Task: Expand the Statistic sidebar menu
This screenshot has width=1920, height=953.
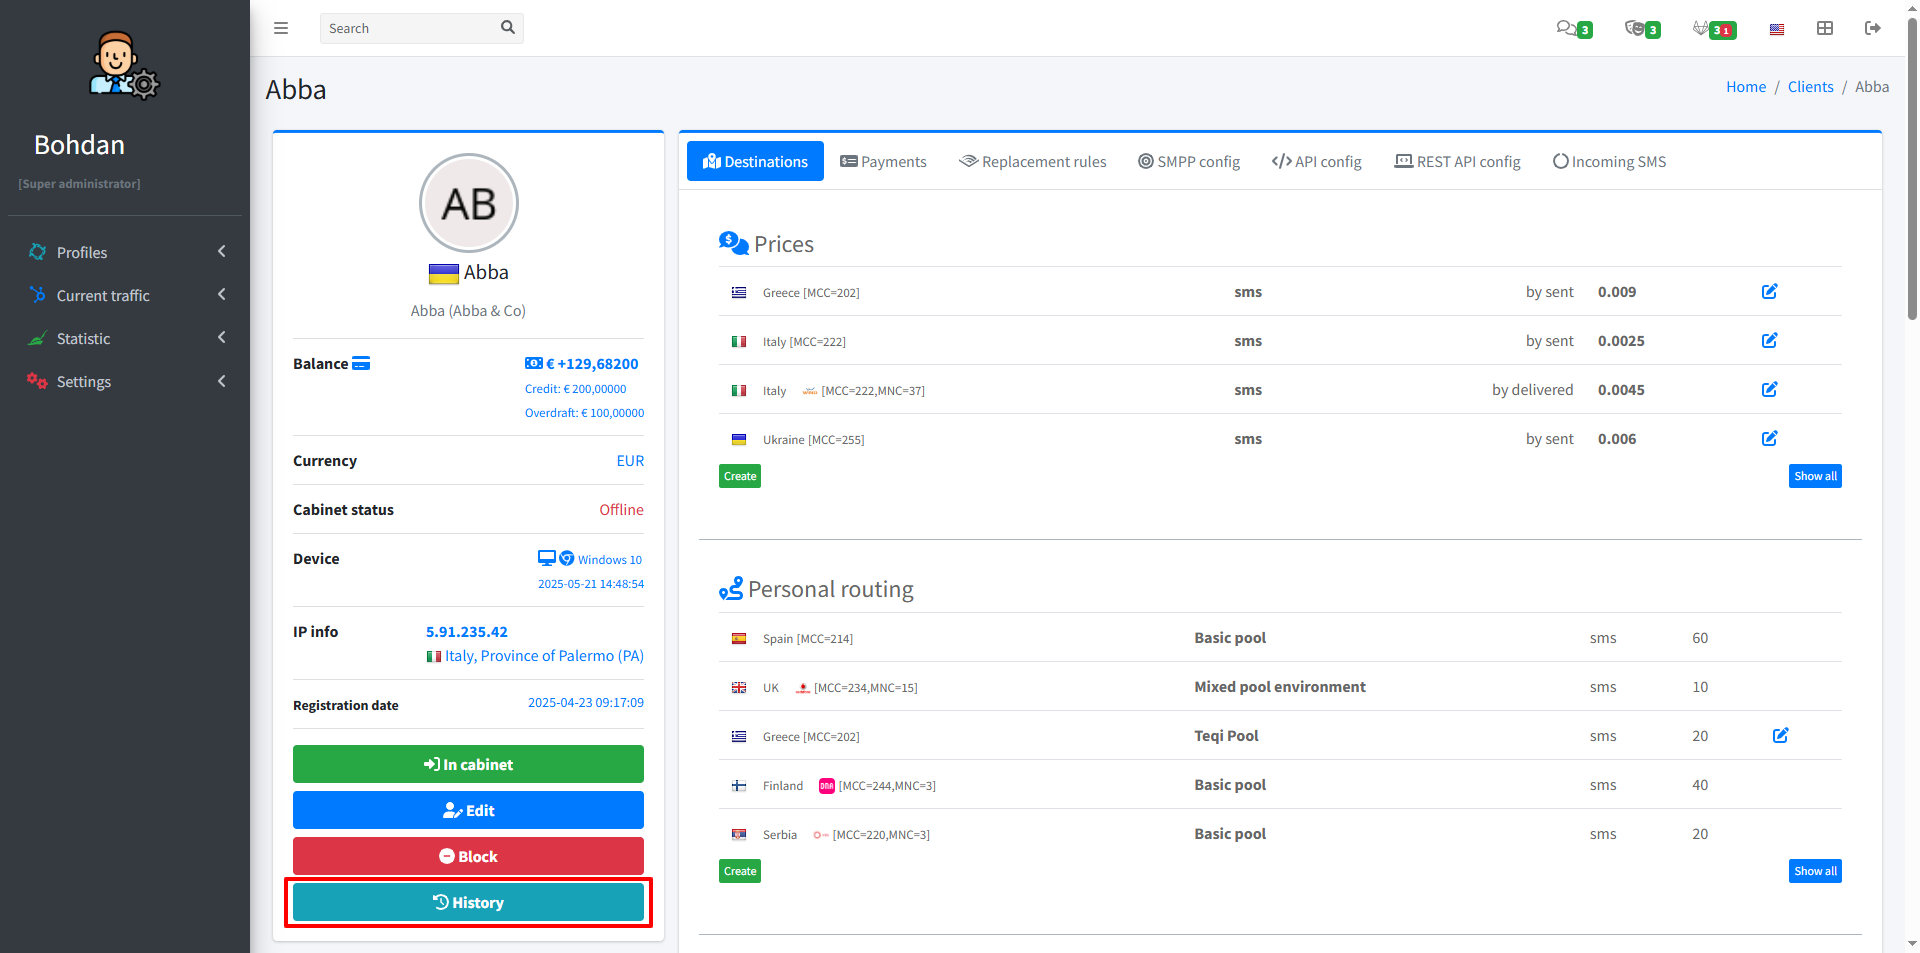Action: (x=125, y=339)
